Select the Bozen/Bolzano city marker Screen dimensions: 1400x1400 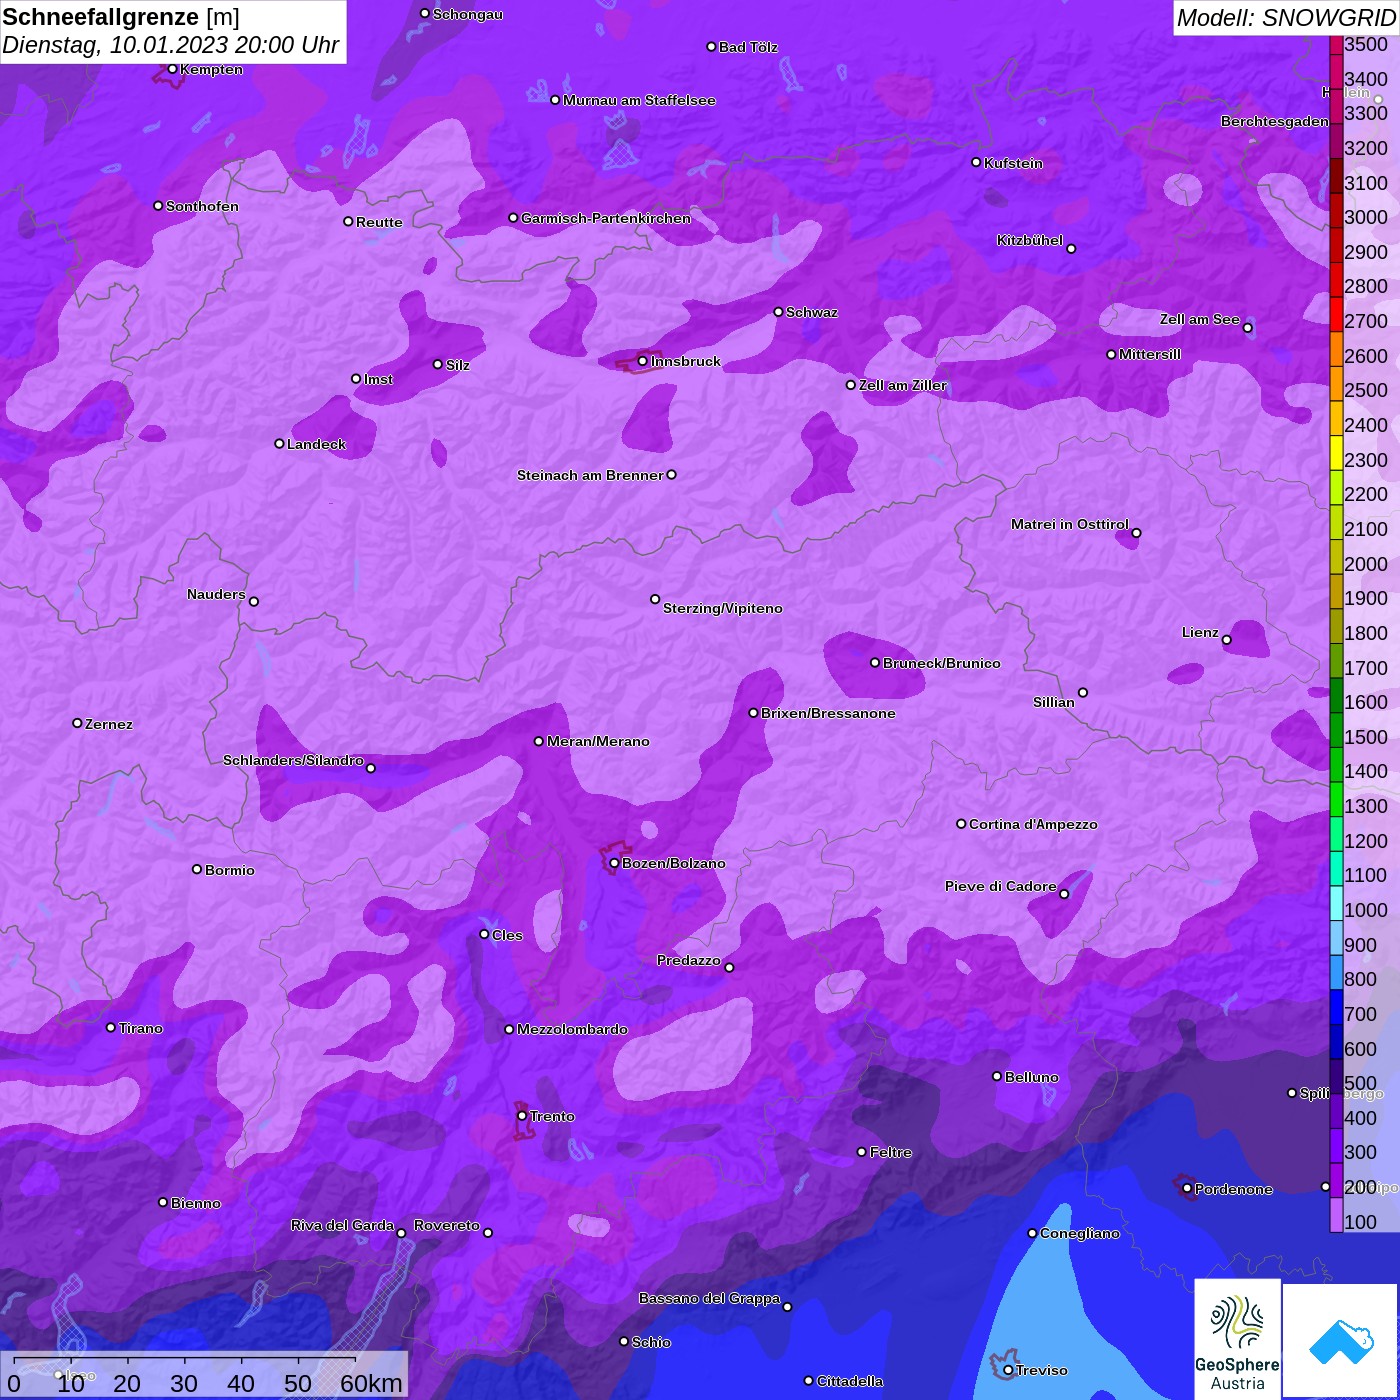[x=614, y=863]
